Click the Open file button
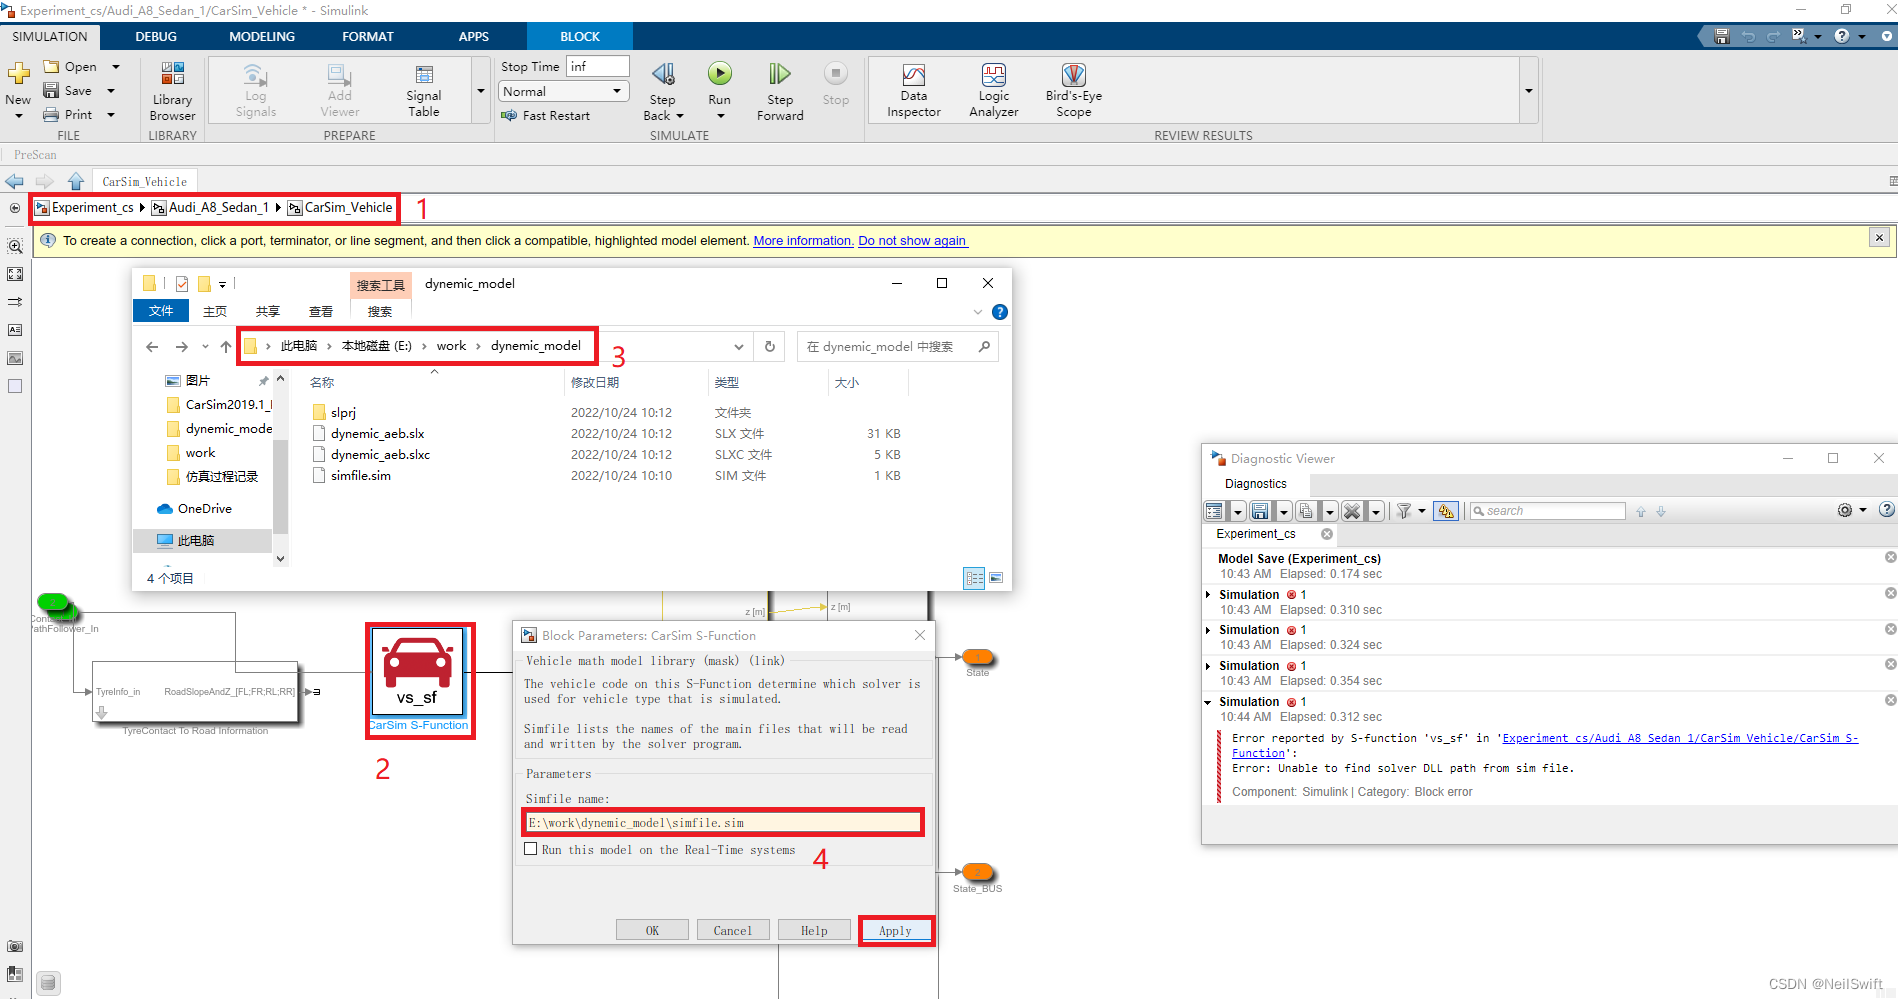This screenshot has height=999, width=1898. tap(71, 67)
